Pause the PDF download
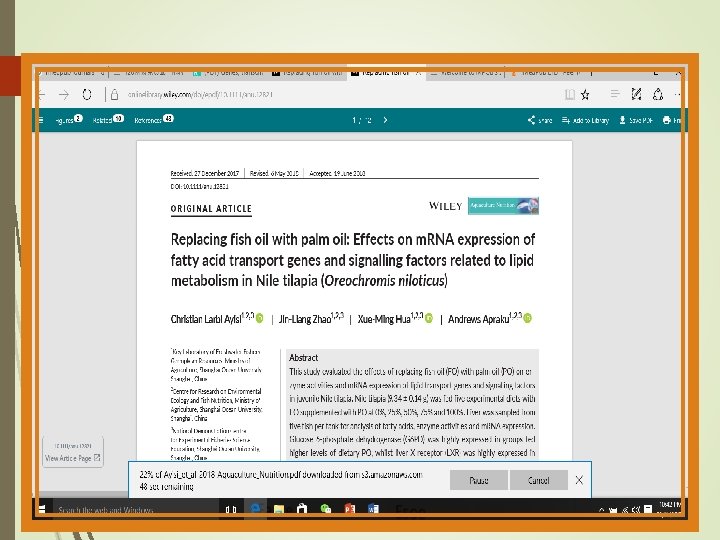720x540 pixels. click(478, 480)
